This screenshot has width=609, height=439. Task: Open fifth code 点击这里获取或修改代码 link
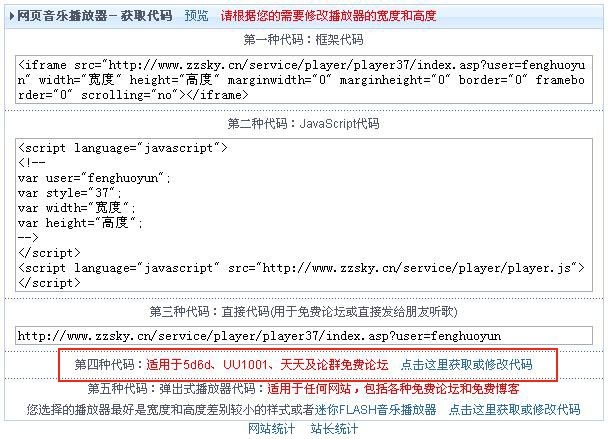click(515, 409)
